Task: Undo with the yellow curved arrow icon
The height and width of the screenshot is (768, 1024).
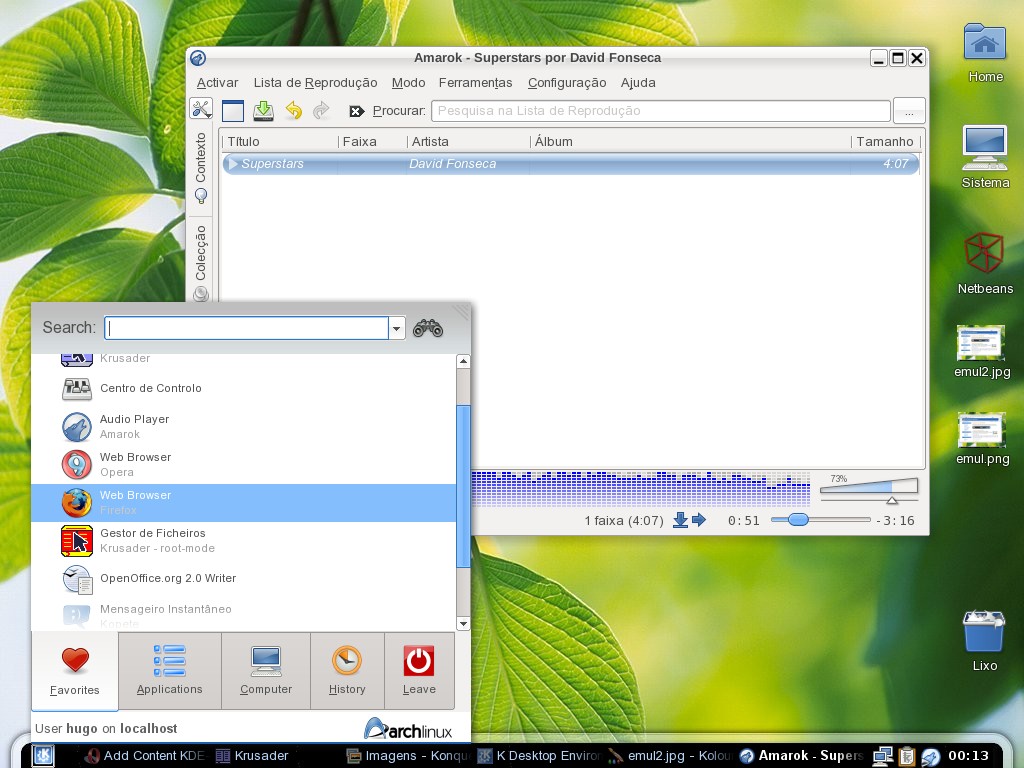Action: click(x=294, y=110)
